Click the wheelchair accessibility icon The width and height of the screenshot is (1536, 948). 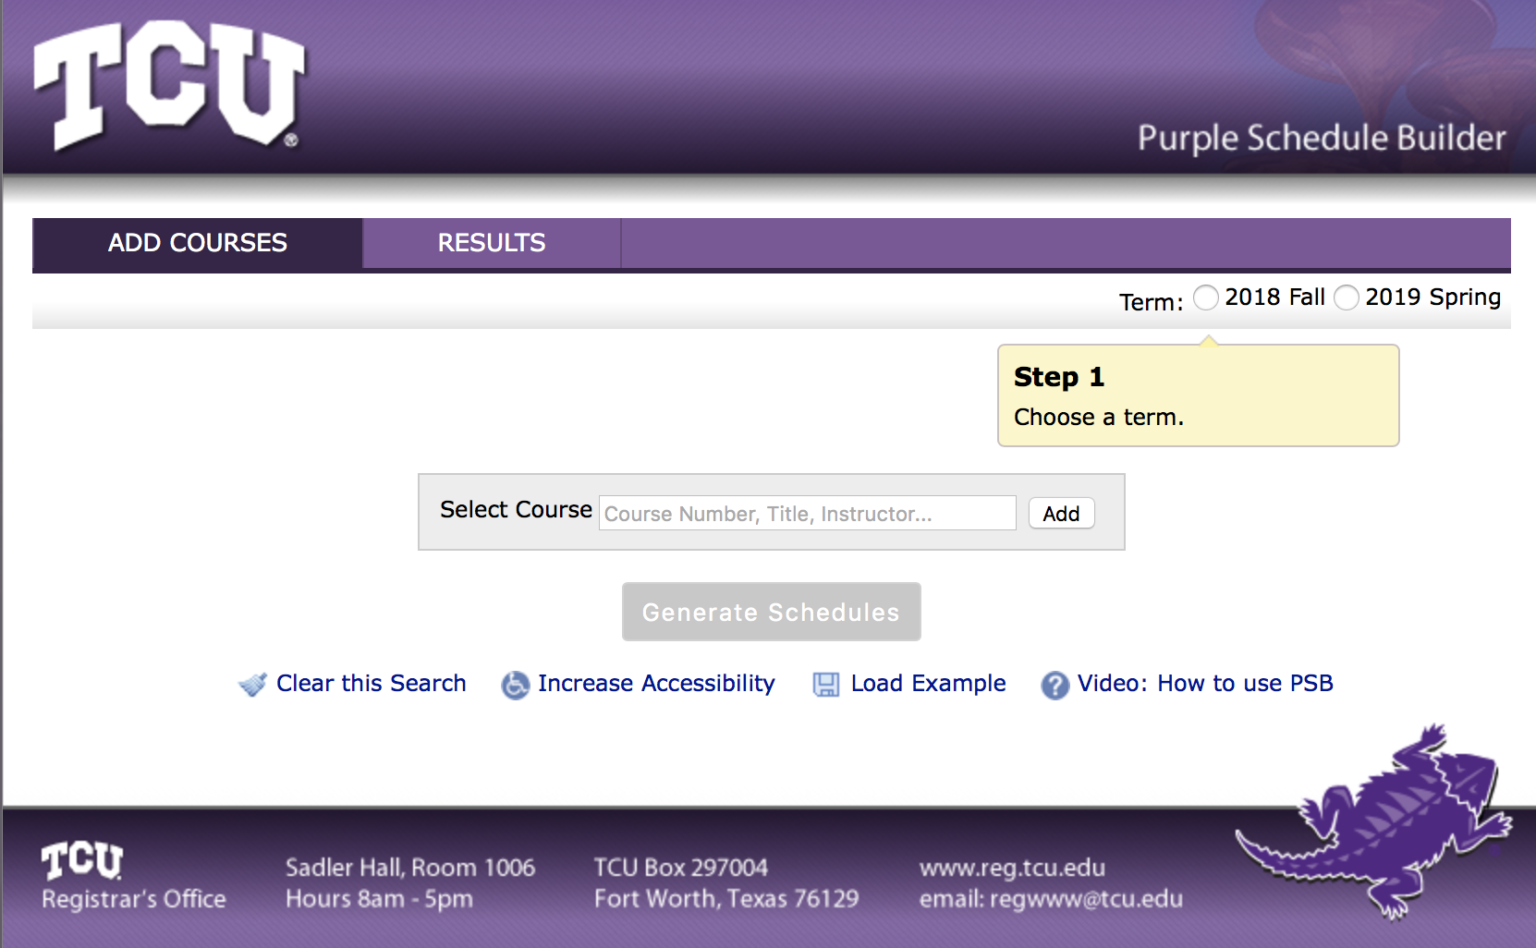coord(514,686)
